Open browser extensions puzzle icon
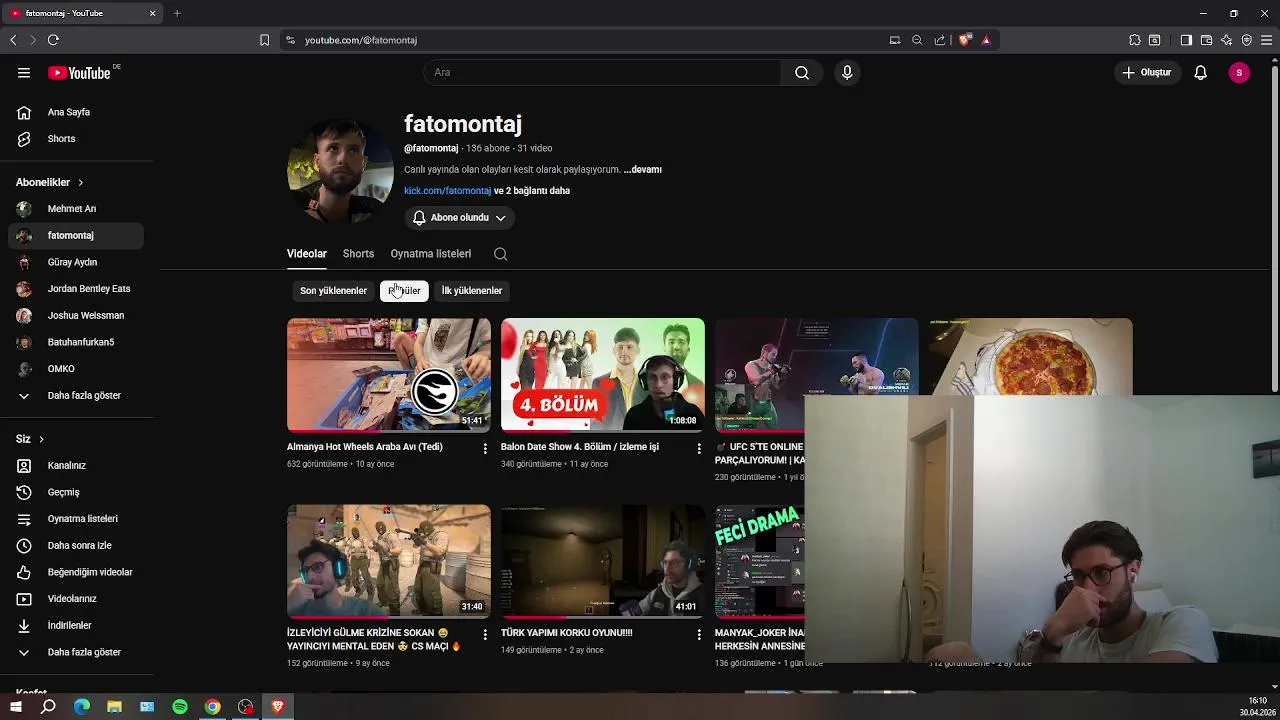This screenshot has width=1280, height=720. point(1134,40)
